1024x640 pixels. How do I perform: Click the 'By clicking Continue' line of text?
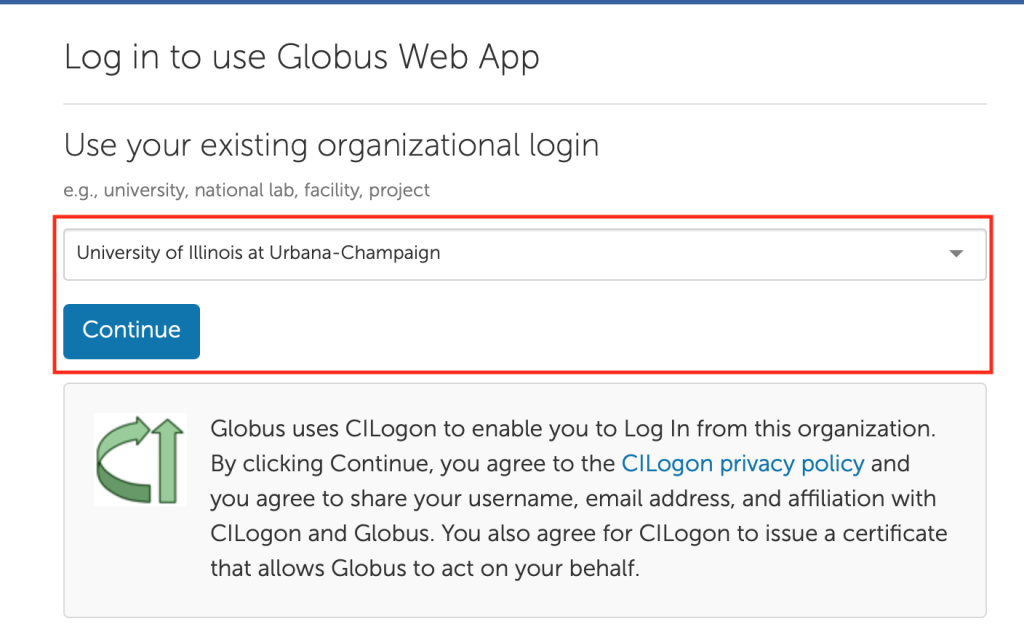(x=560, y=464)
